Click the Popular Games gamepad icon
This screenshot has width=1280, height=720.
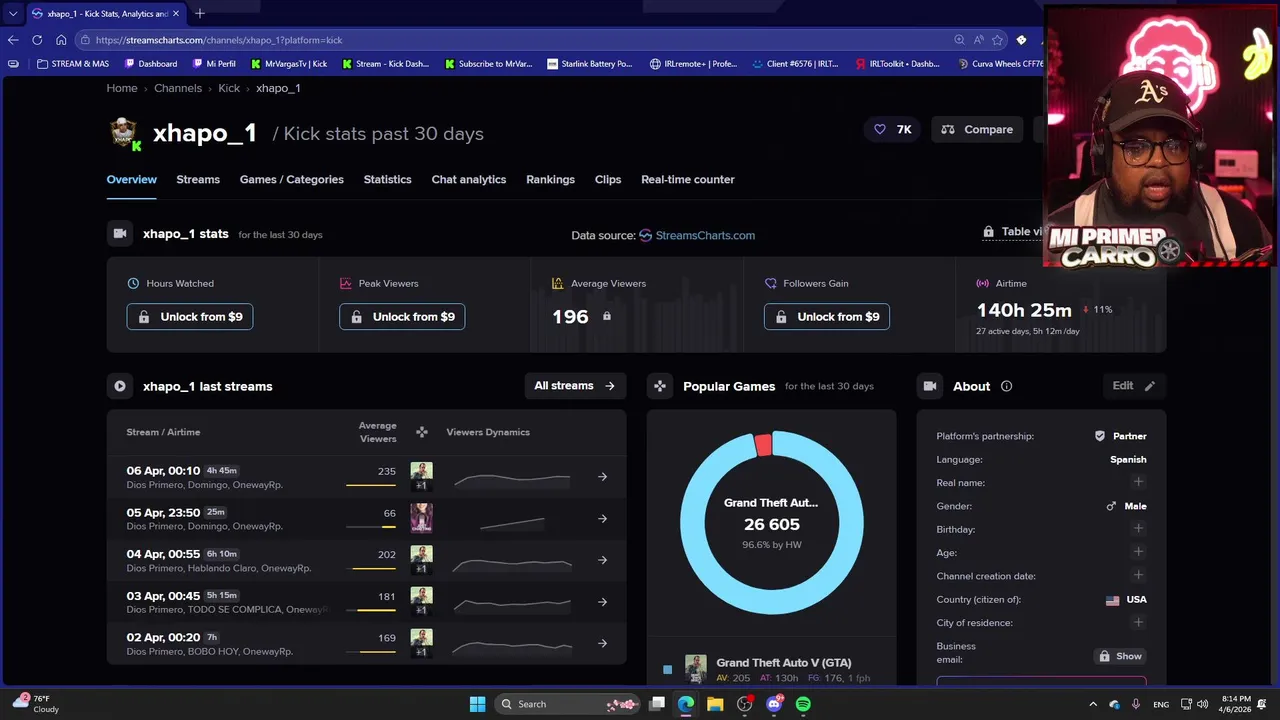coord(659,386)
